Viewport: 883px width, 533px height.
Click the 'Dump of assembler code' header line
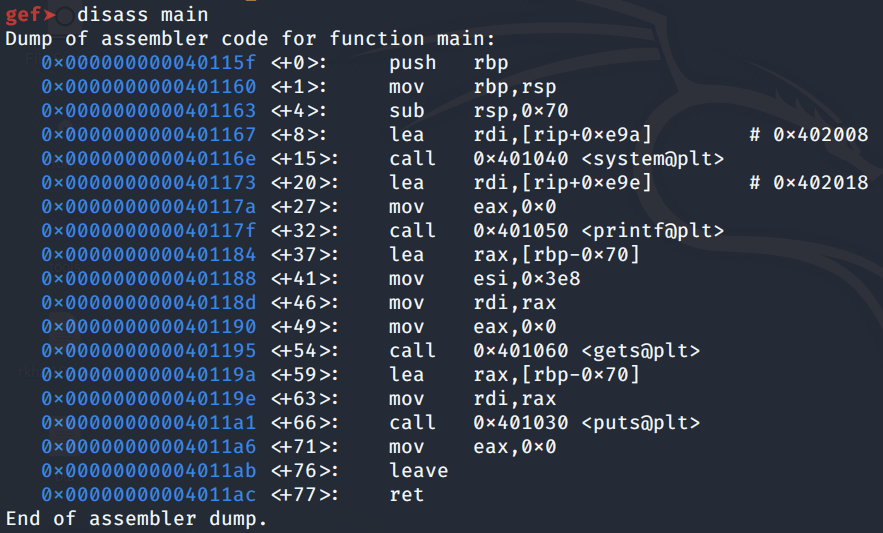click(x=250, y=38)
